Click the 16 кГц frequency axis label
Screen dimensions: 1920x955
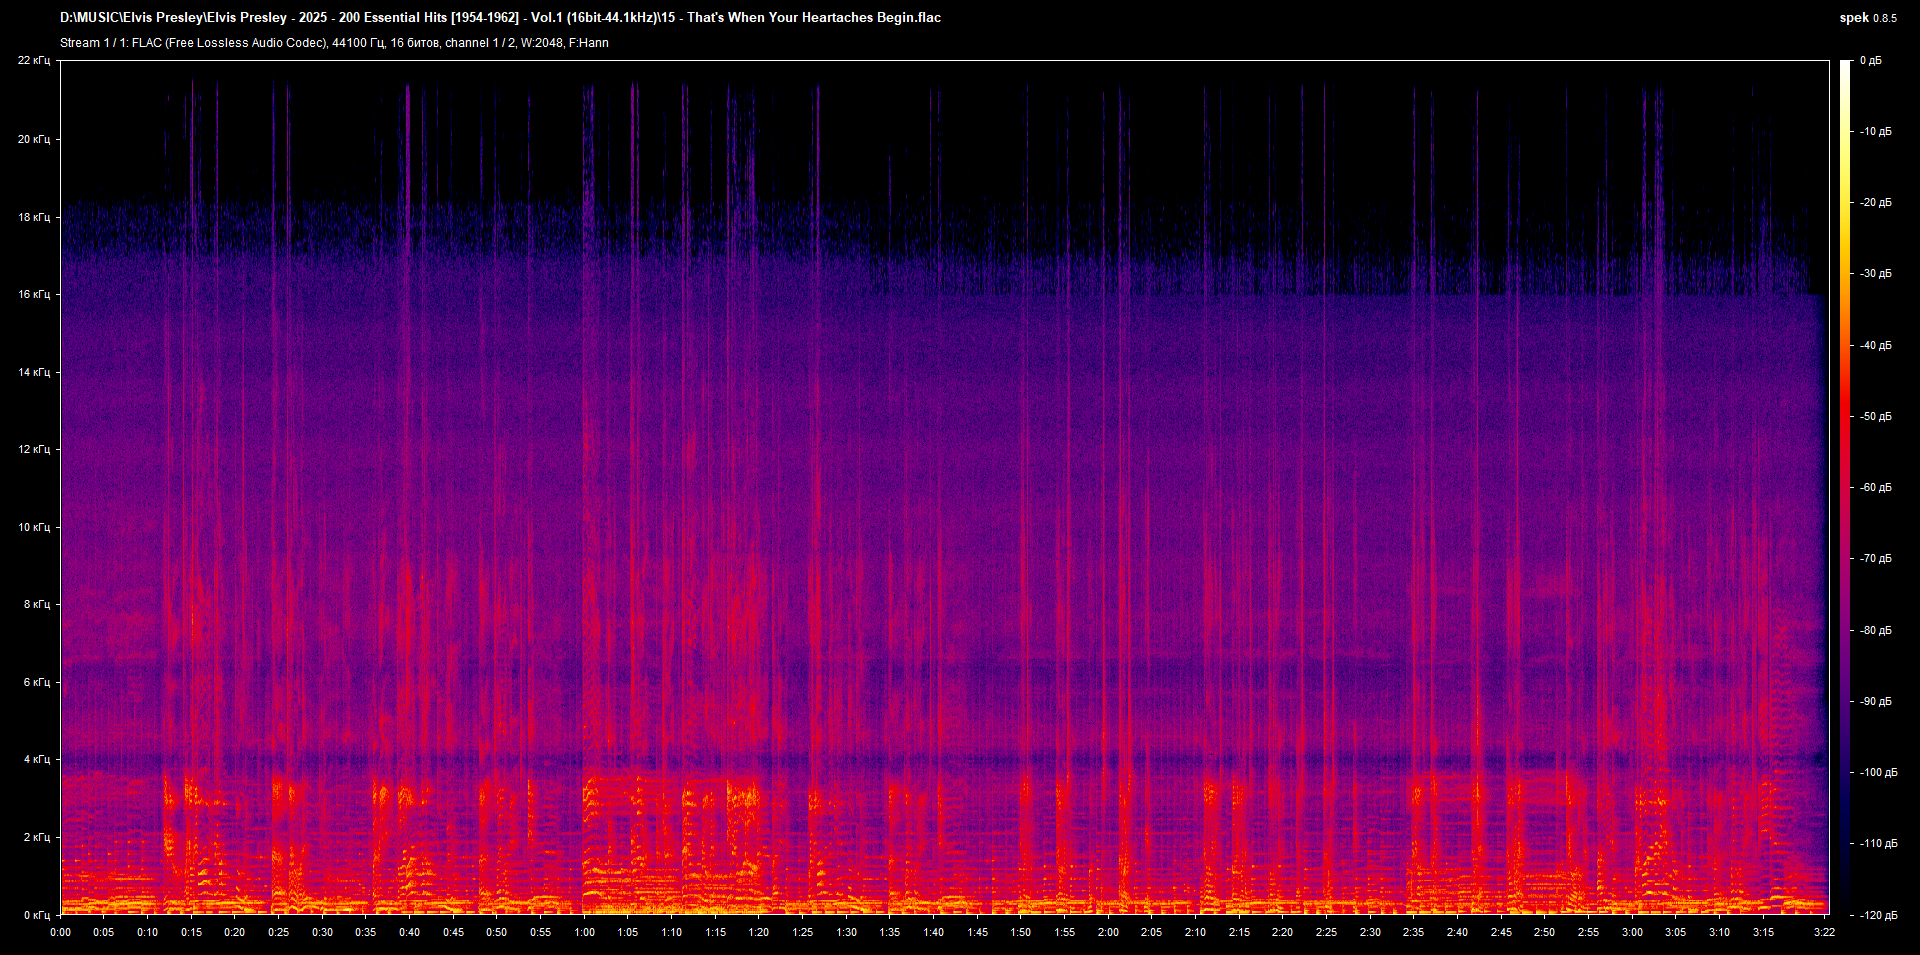33,294
